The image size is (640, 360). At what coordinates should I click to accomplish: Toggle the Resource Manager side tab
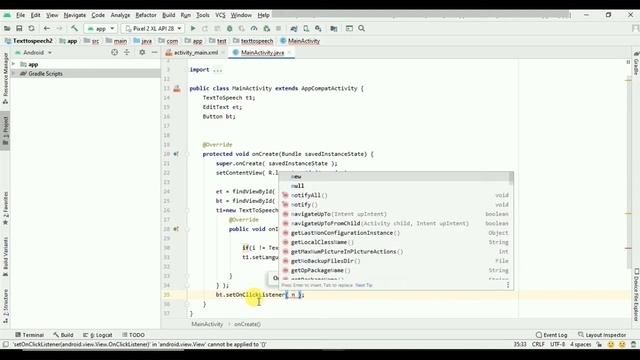[x=5, y=78]
